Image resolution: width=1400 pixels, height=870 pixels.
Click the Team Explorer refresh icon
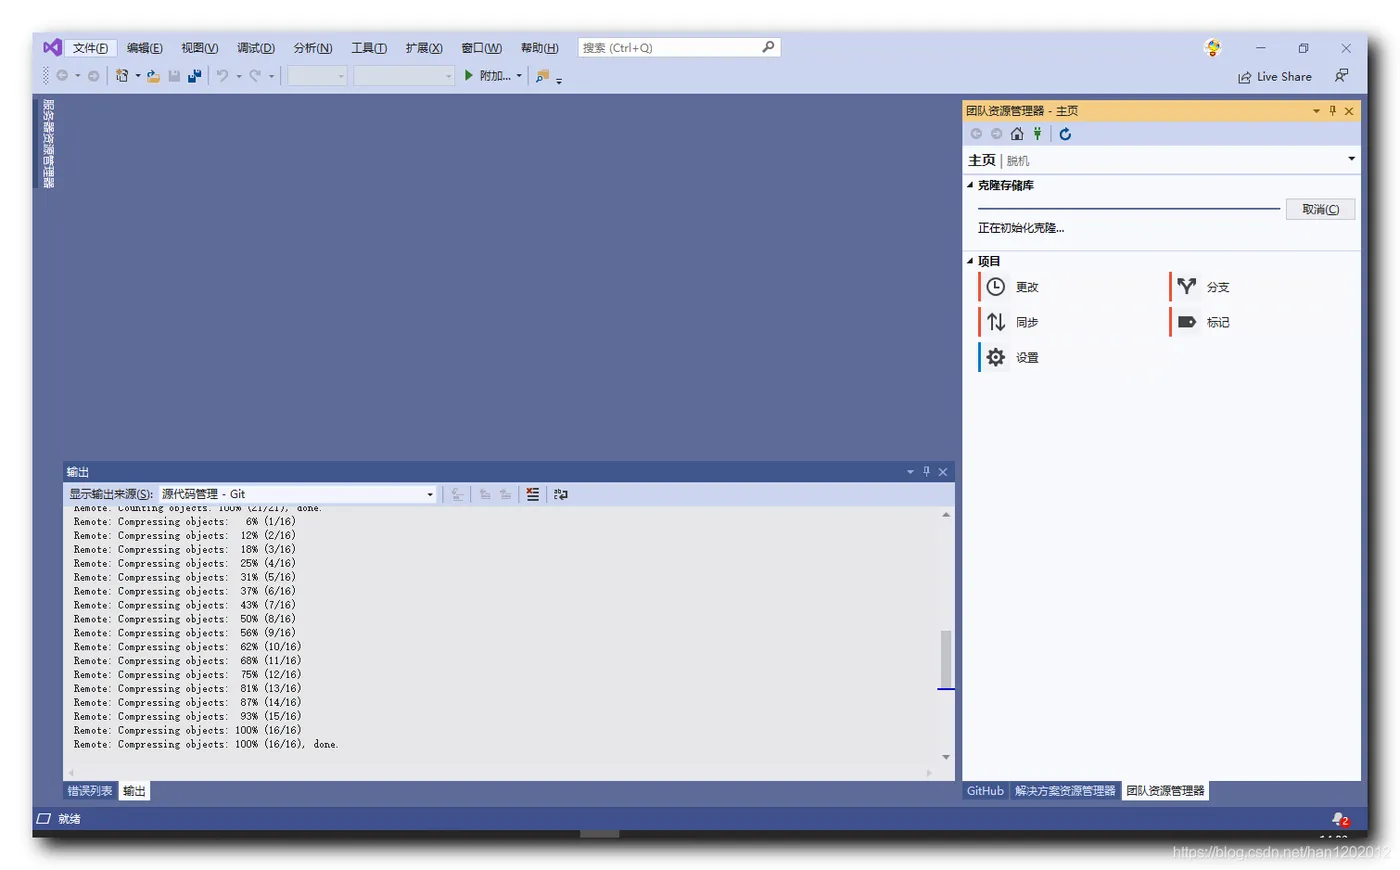(x=1065, y=134)
